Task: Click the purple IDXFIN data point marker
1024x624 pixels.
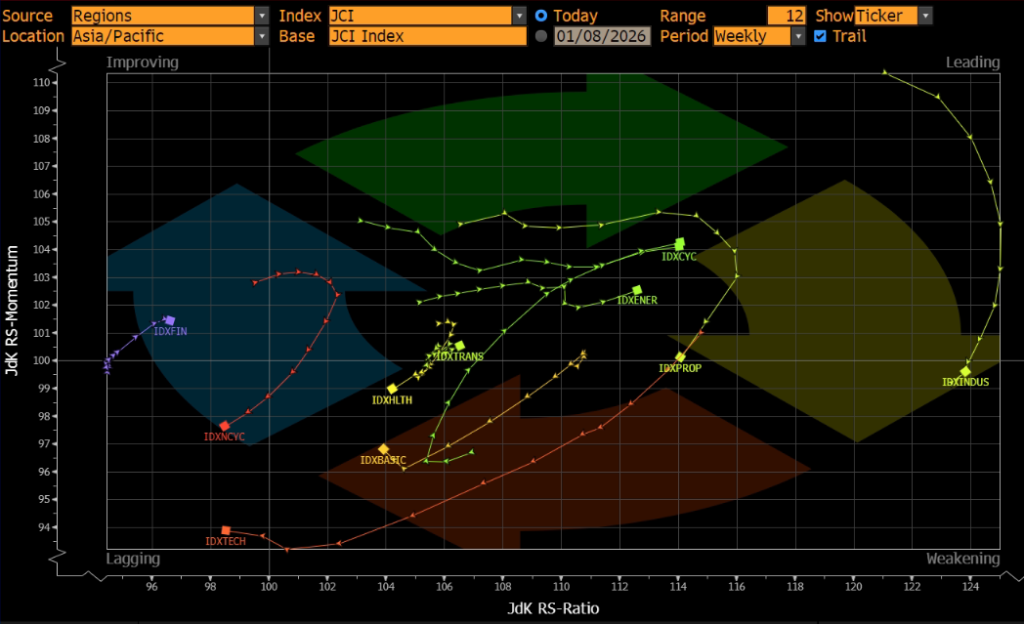Action: (x=170, y=321)
